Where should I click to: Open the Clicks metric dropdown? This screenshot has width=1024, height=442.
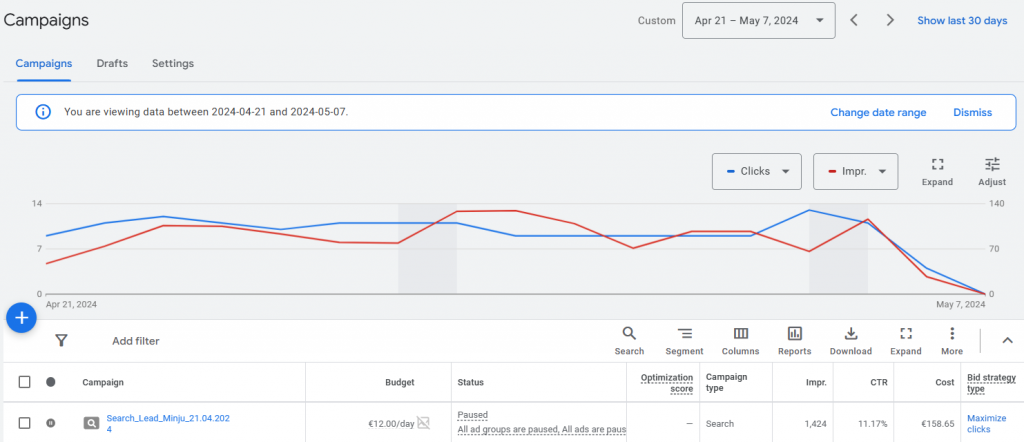(x=757, y=171)
